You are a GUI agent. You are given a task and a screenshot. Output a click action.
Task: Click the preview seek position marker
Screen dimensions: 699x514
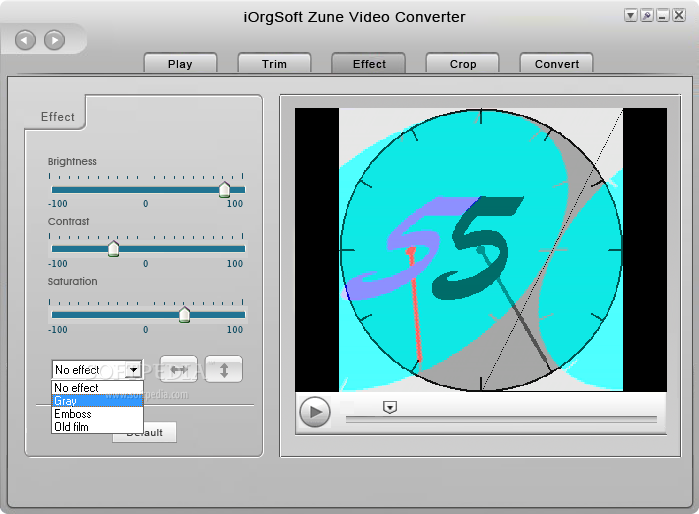tap(390, 407)
